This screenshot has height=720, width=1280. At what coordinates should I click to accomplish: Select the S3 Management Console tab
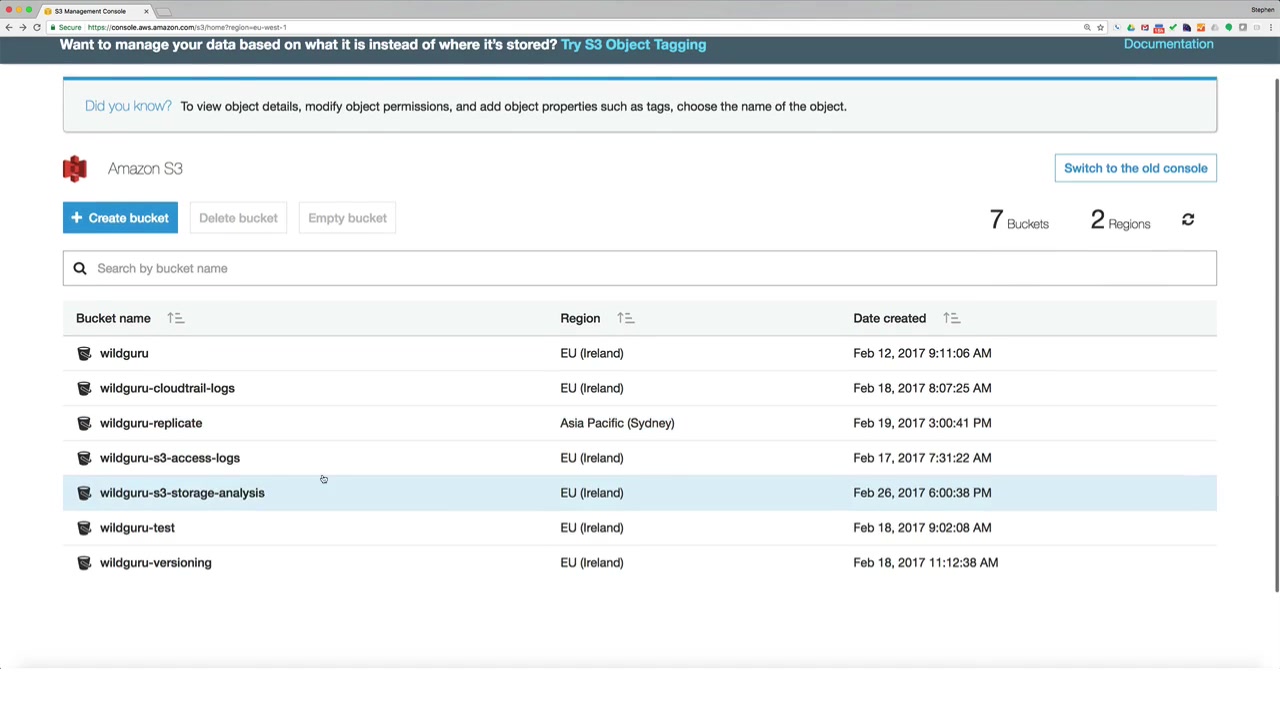pos(97,11)
